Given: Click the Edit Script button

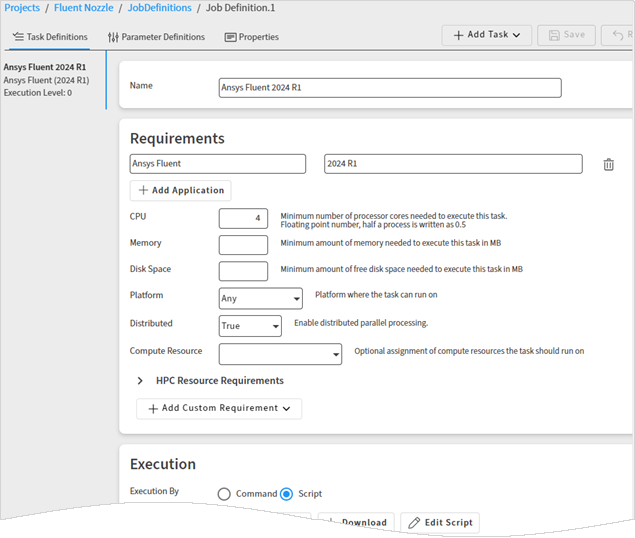Looking at the screenshot, I should [440, 523].
